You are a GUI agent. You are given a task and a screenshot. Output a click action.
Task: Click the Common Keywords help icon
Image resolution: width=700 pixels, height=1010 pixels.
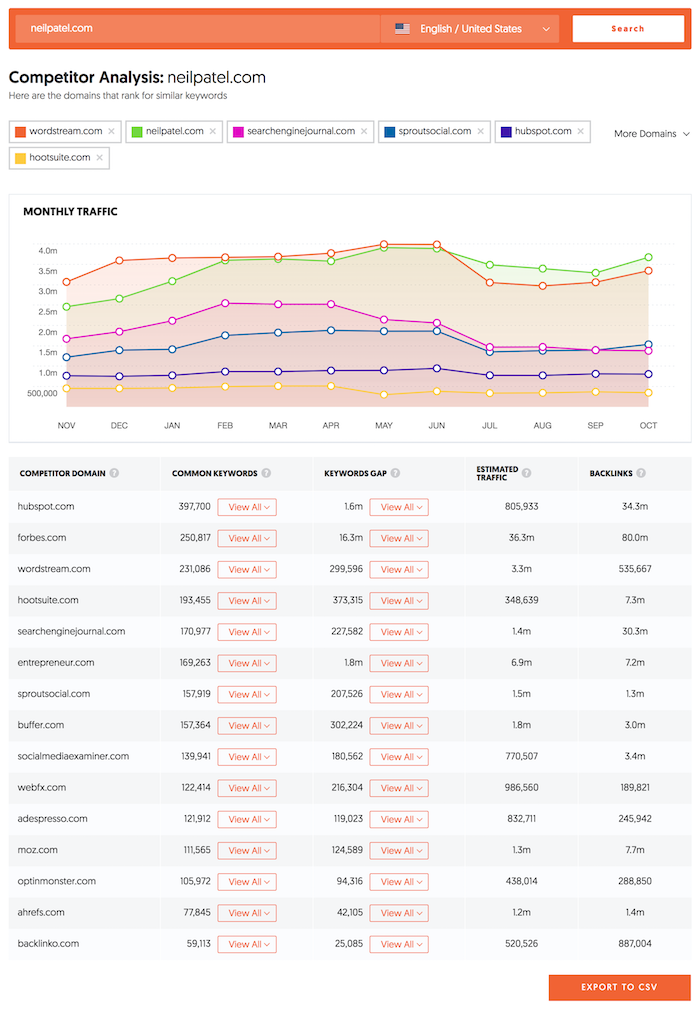click(266, 473)
